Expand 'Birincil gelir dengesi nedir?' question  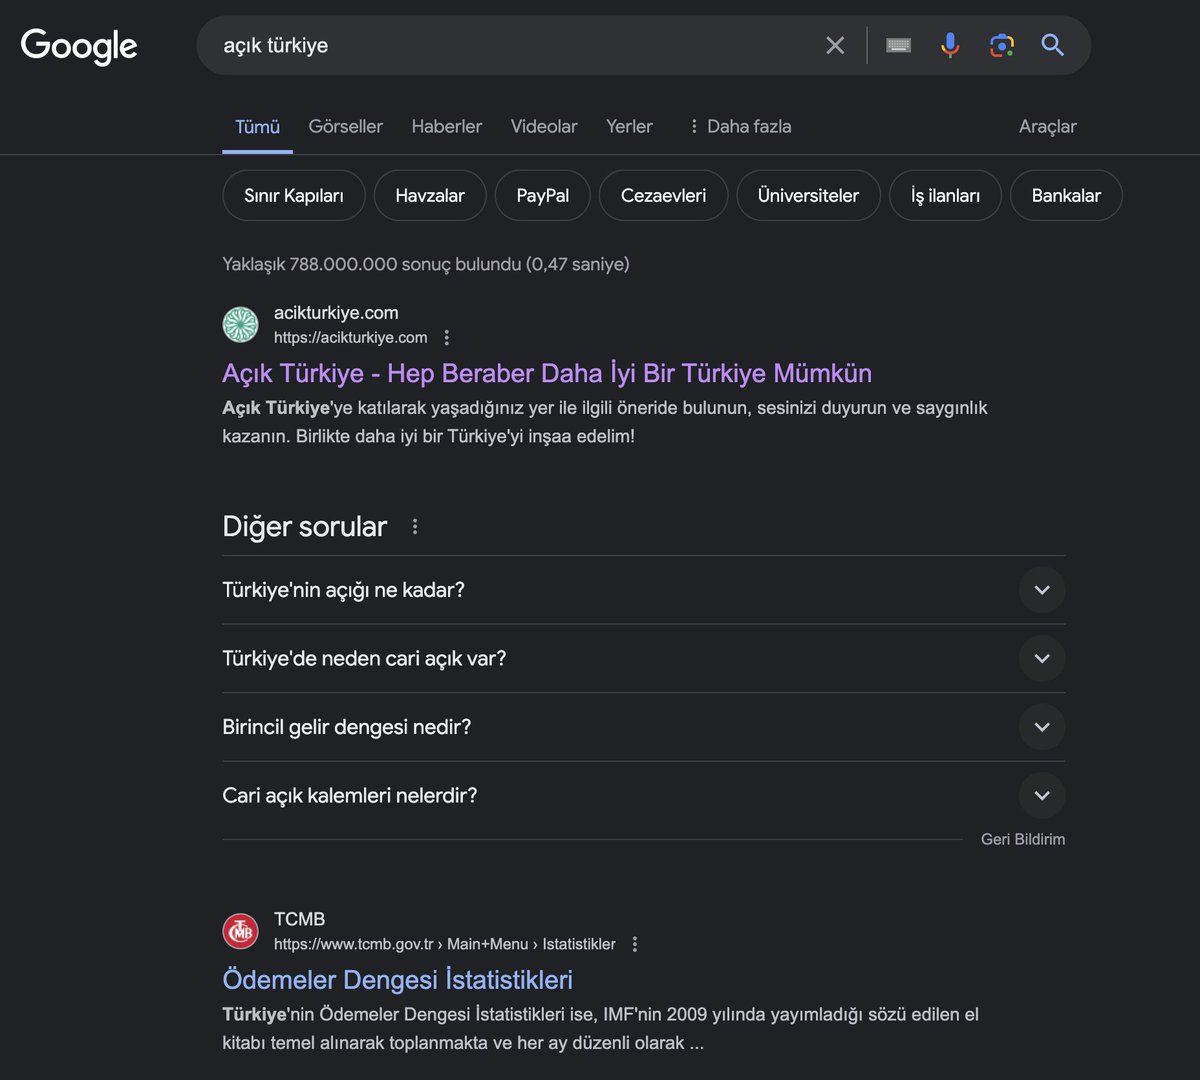point(1041,727)
